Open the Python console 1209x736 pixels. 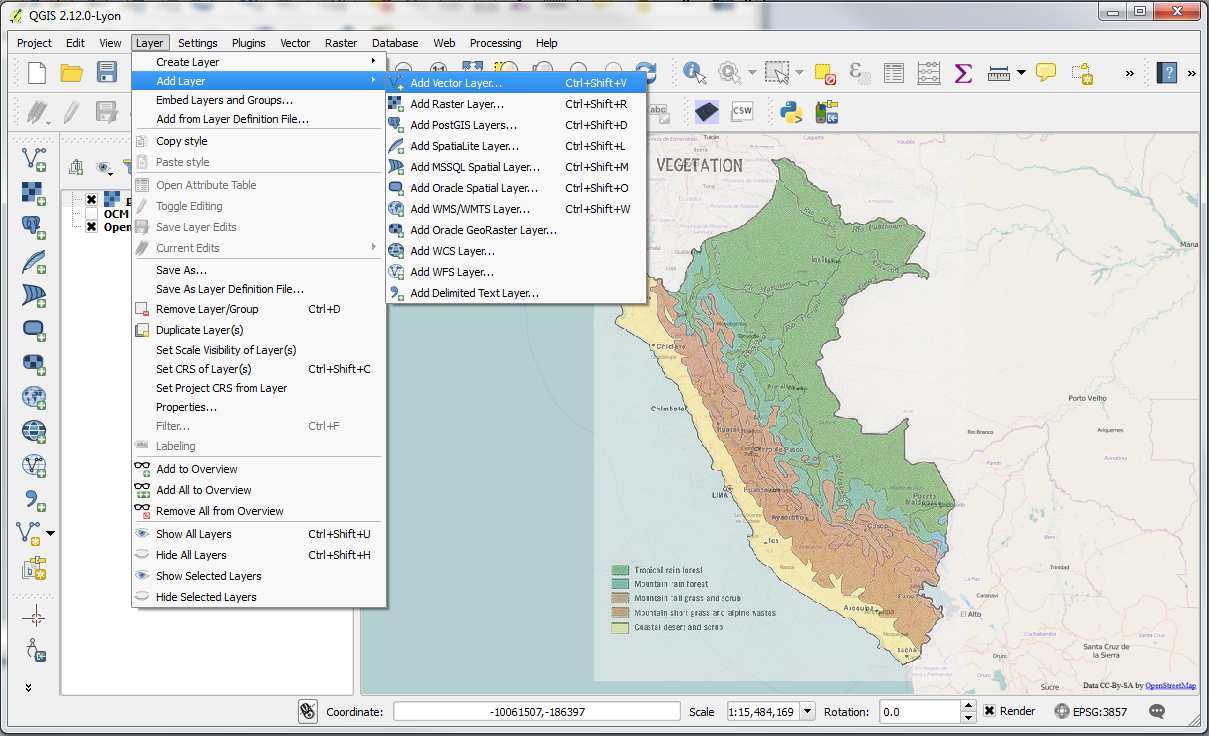(792, 111)
